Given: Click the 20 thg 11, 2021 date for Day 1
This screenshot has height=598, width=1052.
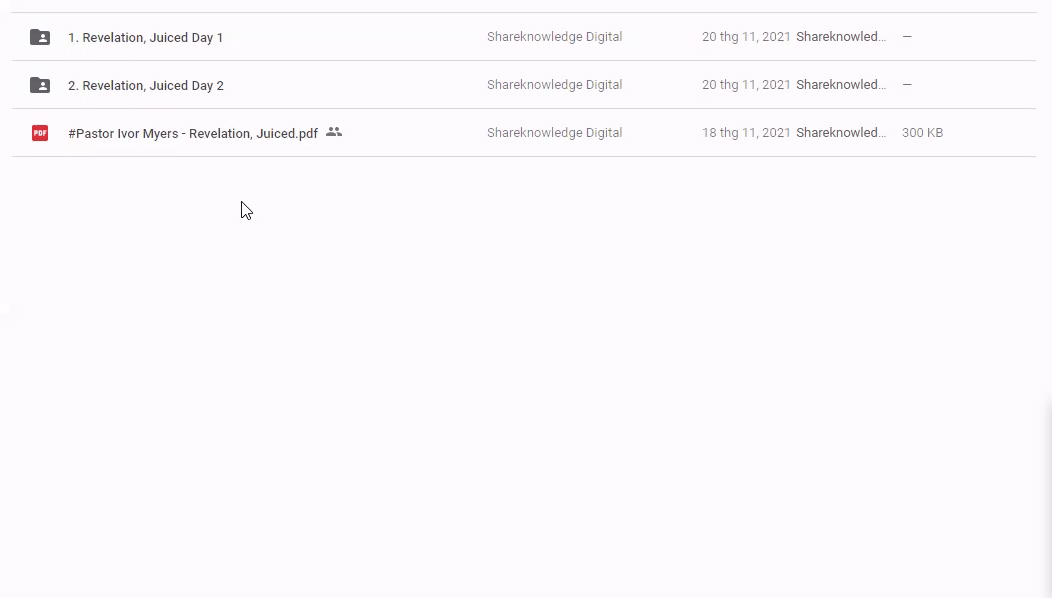Looking at the screenshot, I should coord(745,37).
